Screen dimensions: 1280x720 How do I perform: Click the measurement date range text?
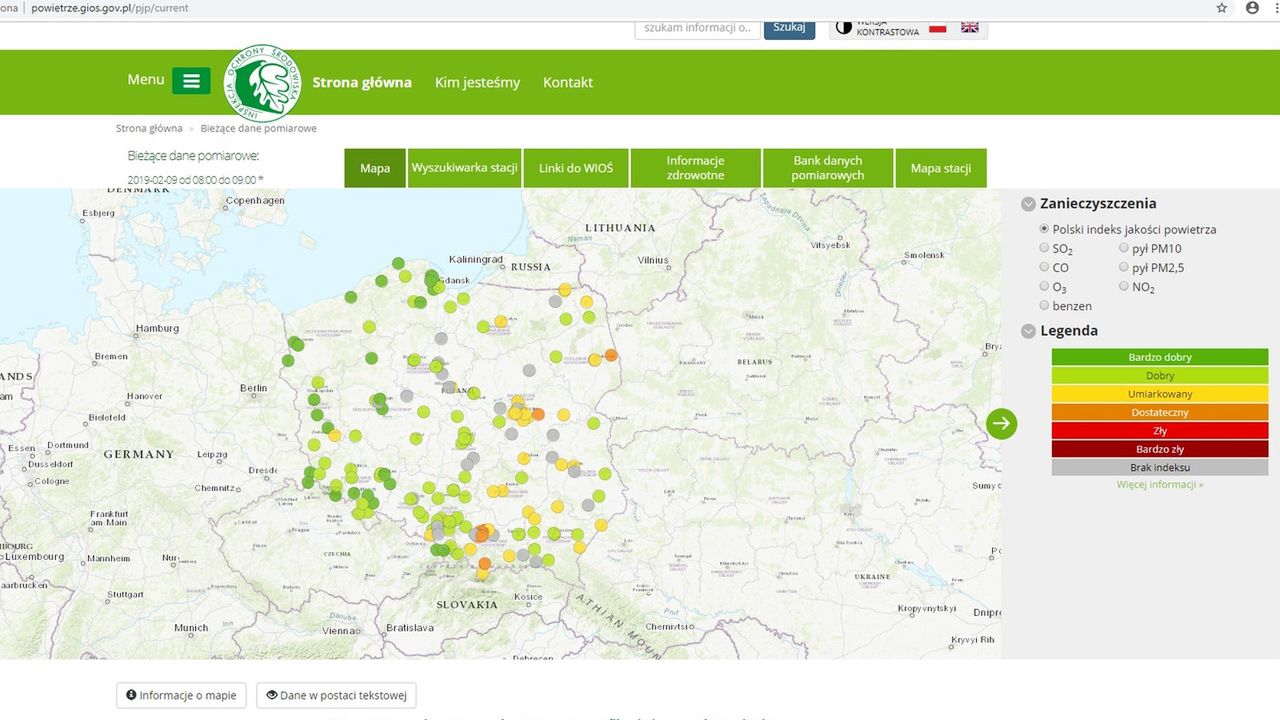pyautogui.click(x=196, y=180)
